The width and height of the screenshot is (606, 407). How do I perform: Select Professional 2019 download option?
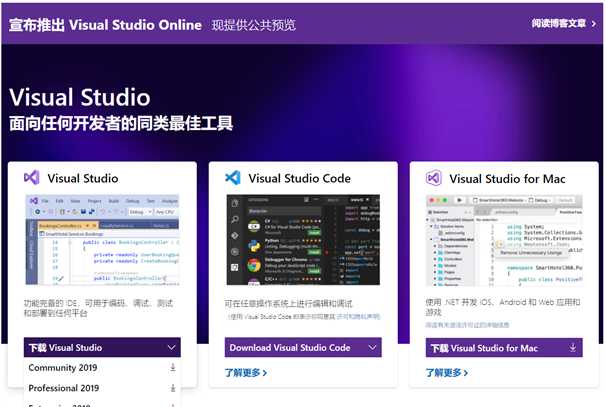[x=102, y=388]
